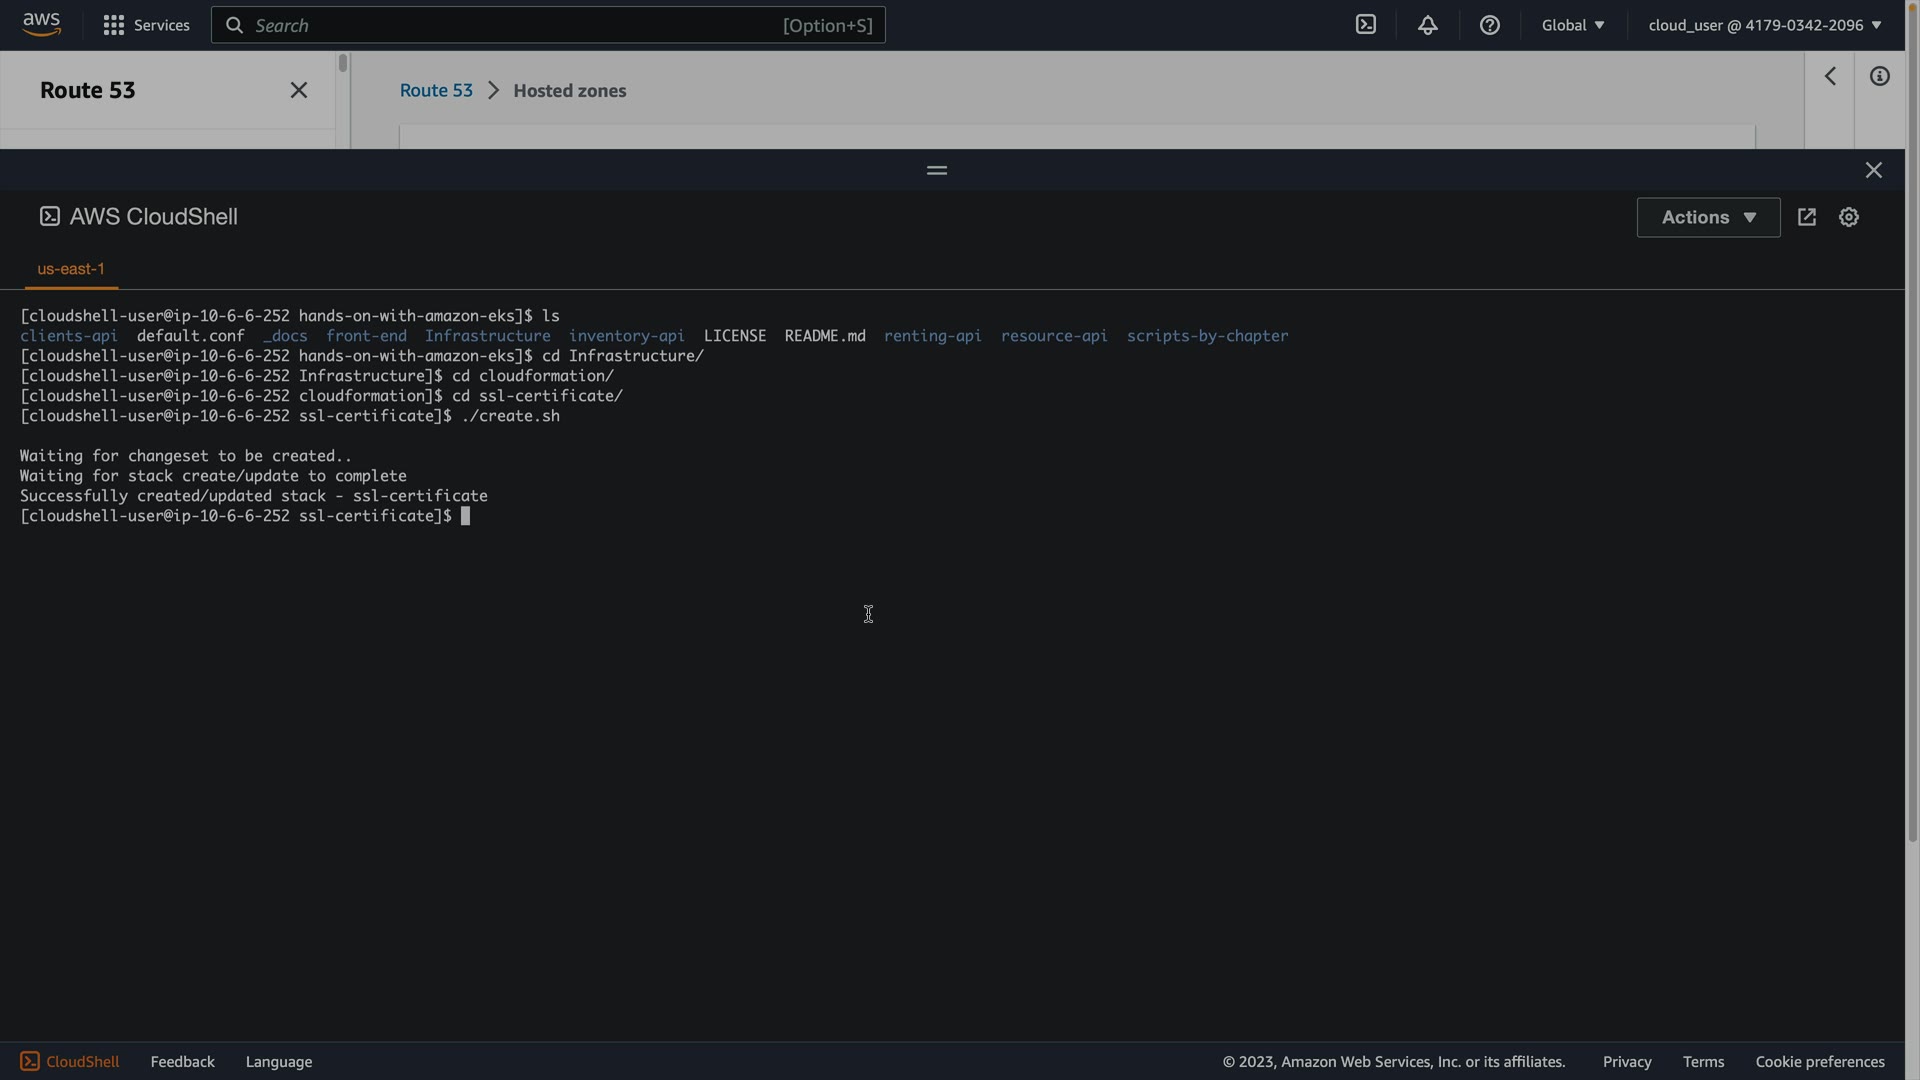Viewport: 1920px width, 1080px height.
Task: Expand the CloudShell Actions dropdown
Action: tap(1708, 217)
